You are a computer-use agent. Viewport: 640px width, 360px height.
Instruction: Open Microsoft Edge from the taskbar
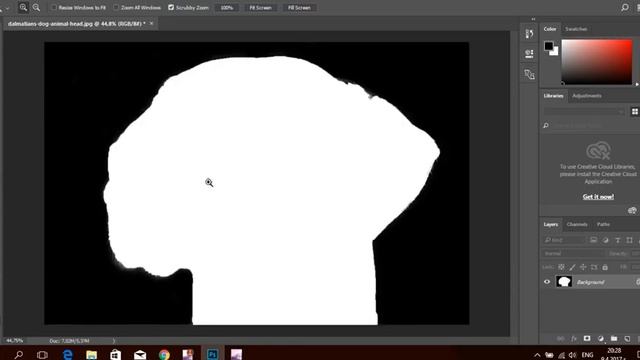67,354
